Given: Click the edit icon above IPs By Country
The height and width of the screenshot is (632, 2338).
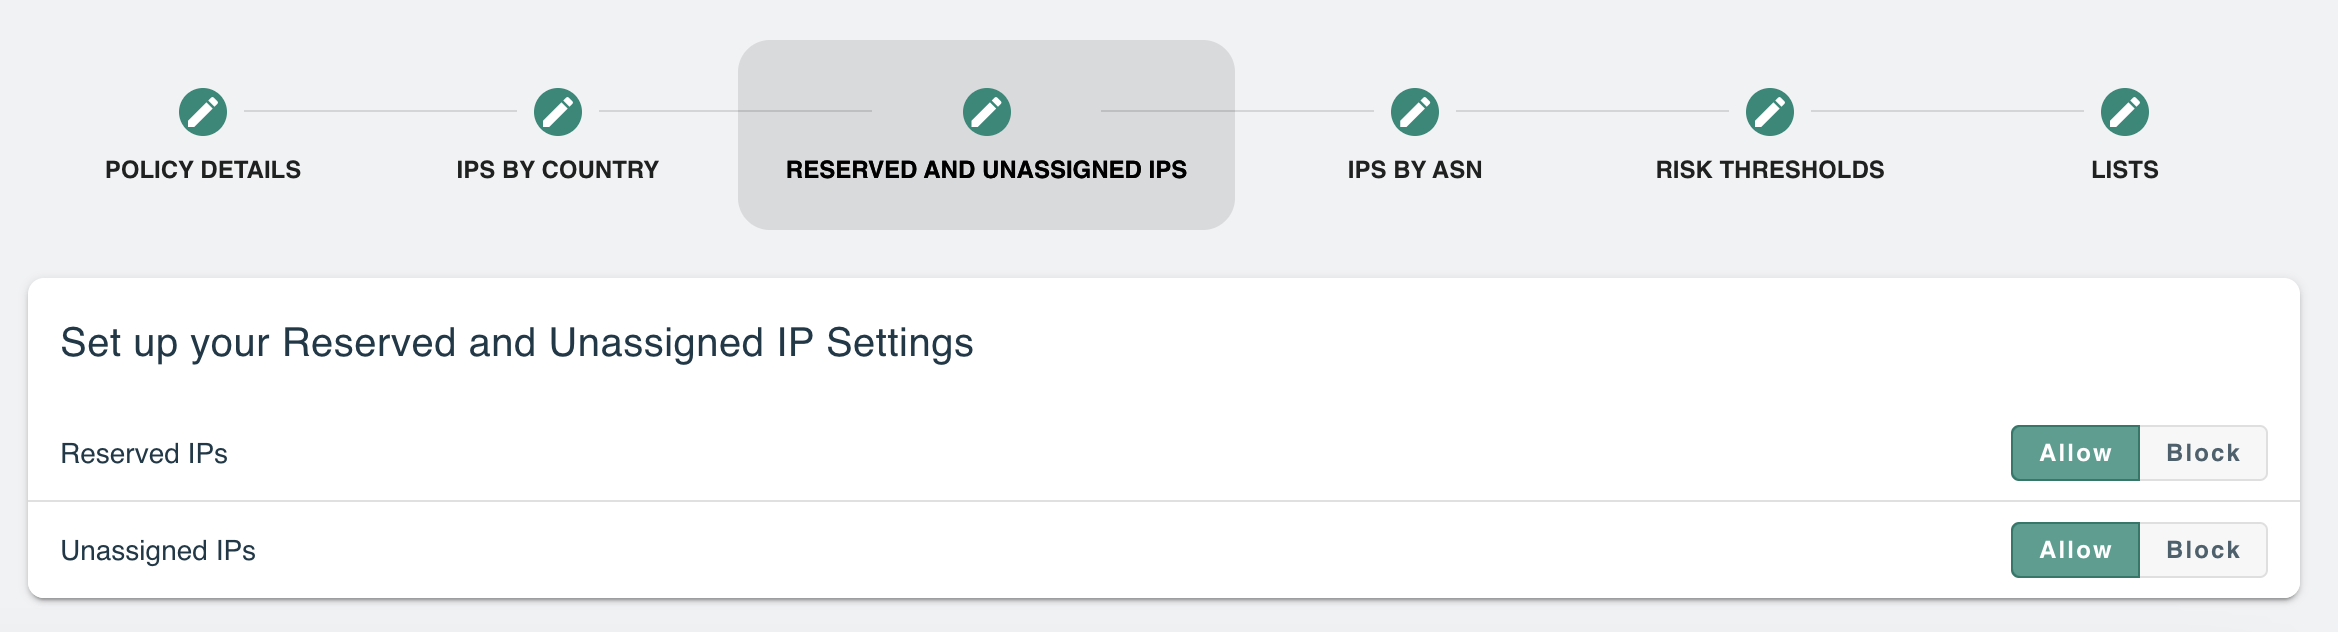Looking at the screenshot, I should (x=558, y=111).
